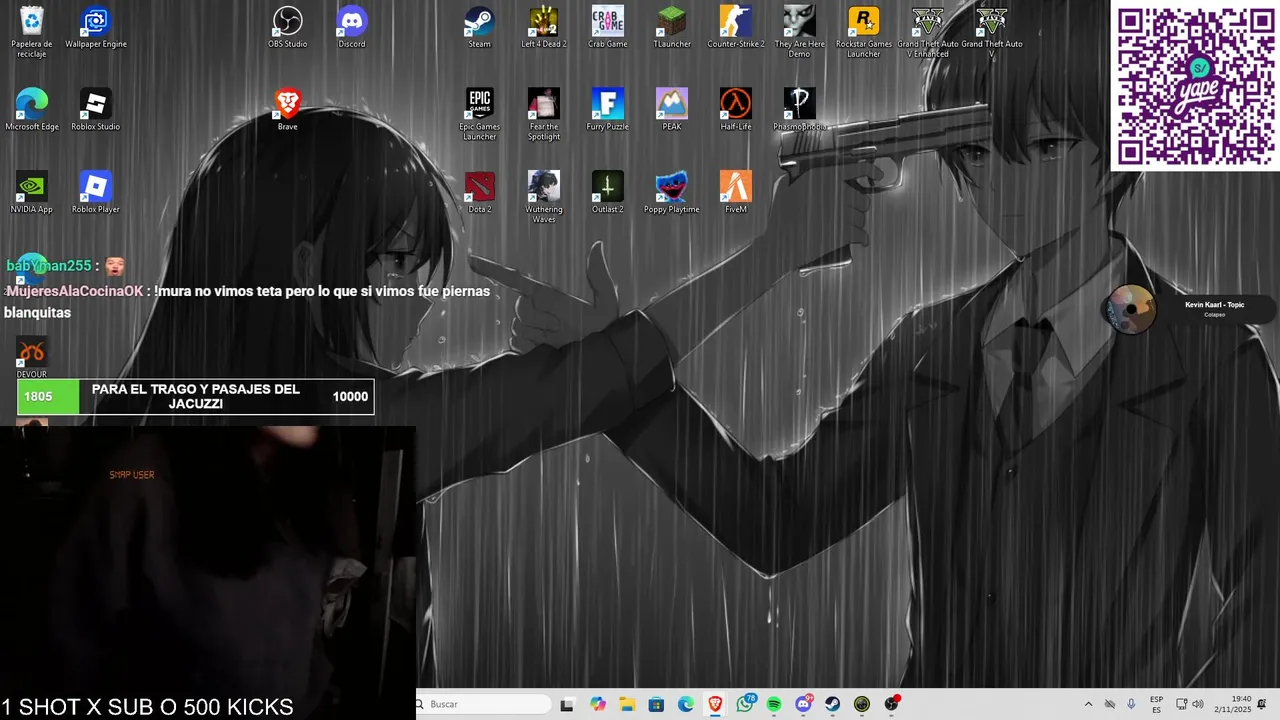Open File Explorer from the taskbar
Image resolution: width=1280 pixels, height=720 pixels.
(627, 704)
